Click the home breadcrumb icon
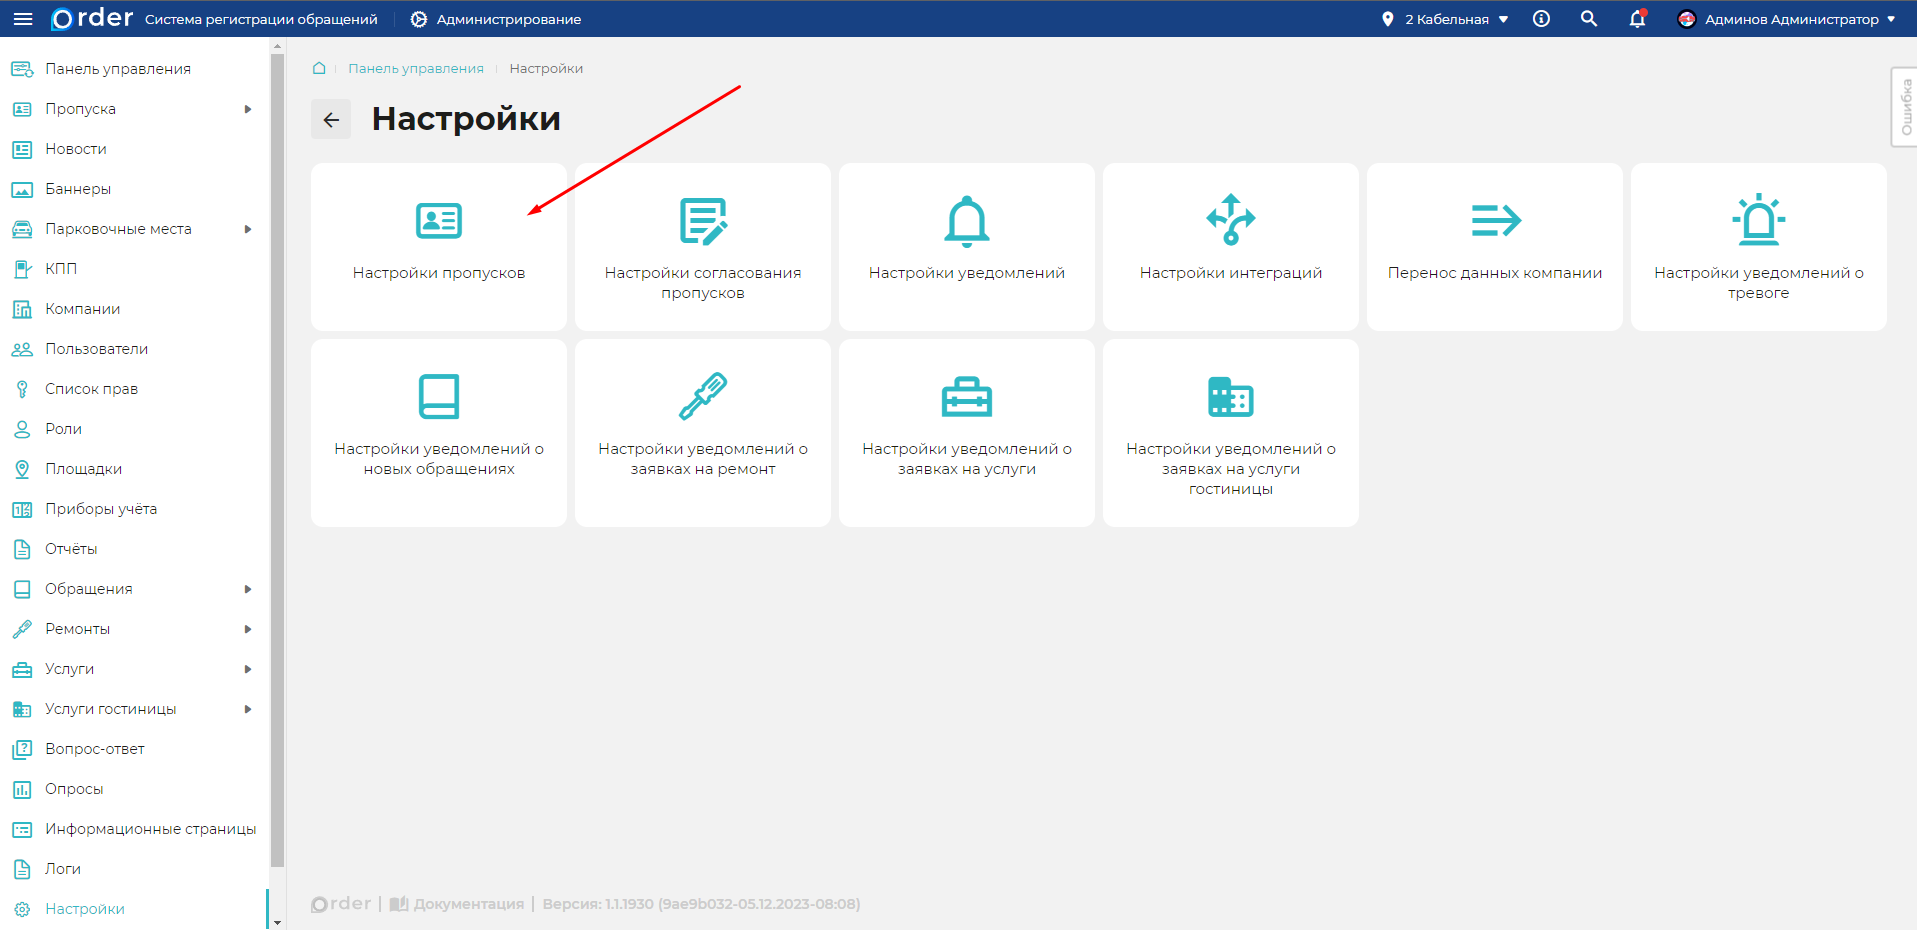The image size is (1917, 930). (x=319, y=68)
